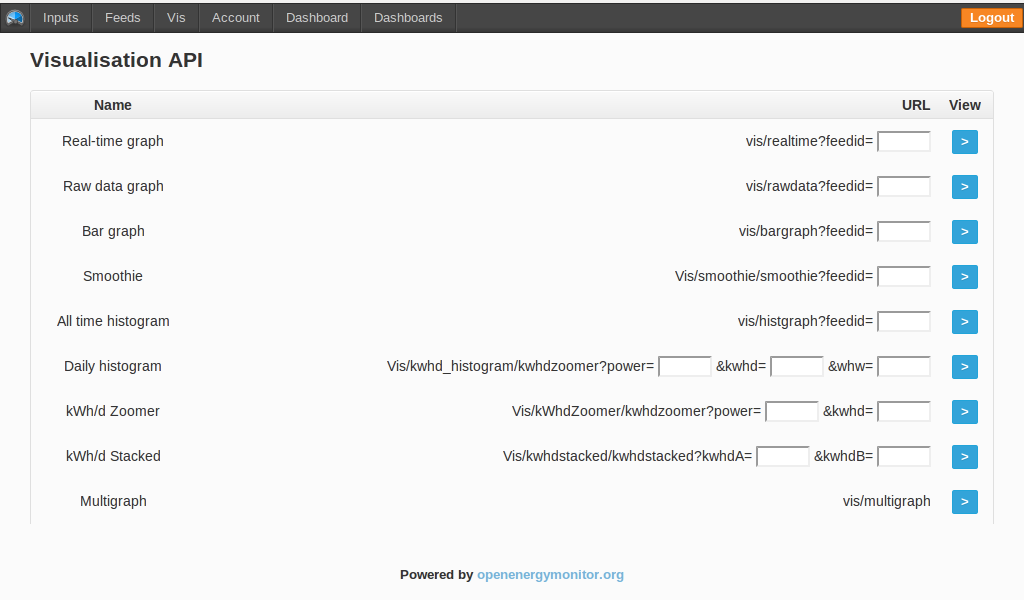Click kWh/d Stacked view arrow button
The width and height of the screenshot is (1024, 600).
[964, 457]
